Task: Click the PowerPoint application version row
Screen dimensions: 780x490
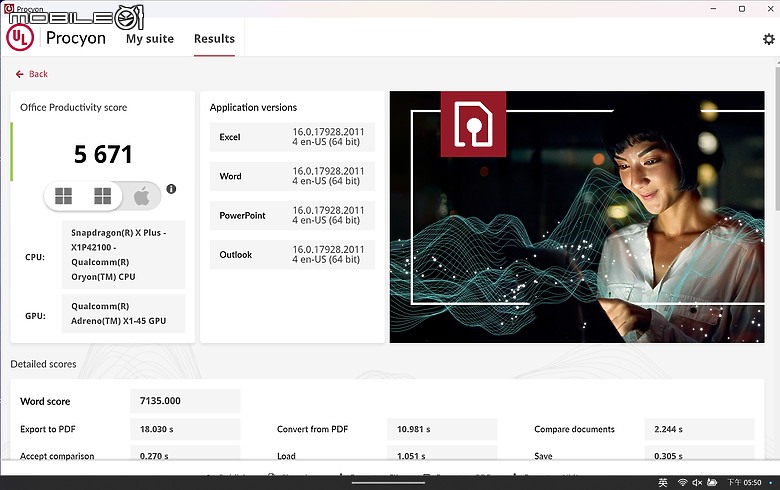Action: coord(292,215)
